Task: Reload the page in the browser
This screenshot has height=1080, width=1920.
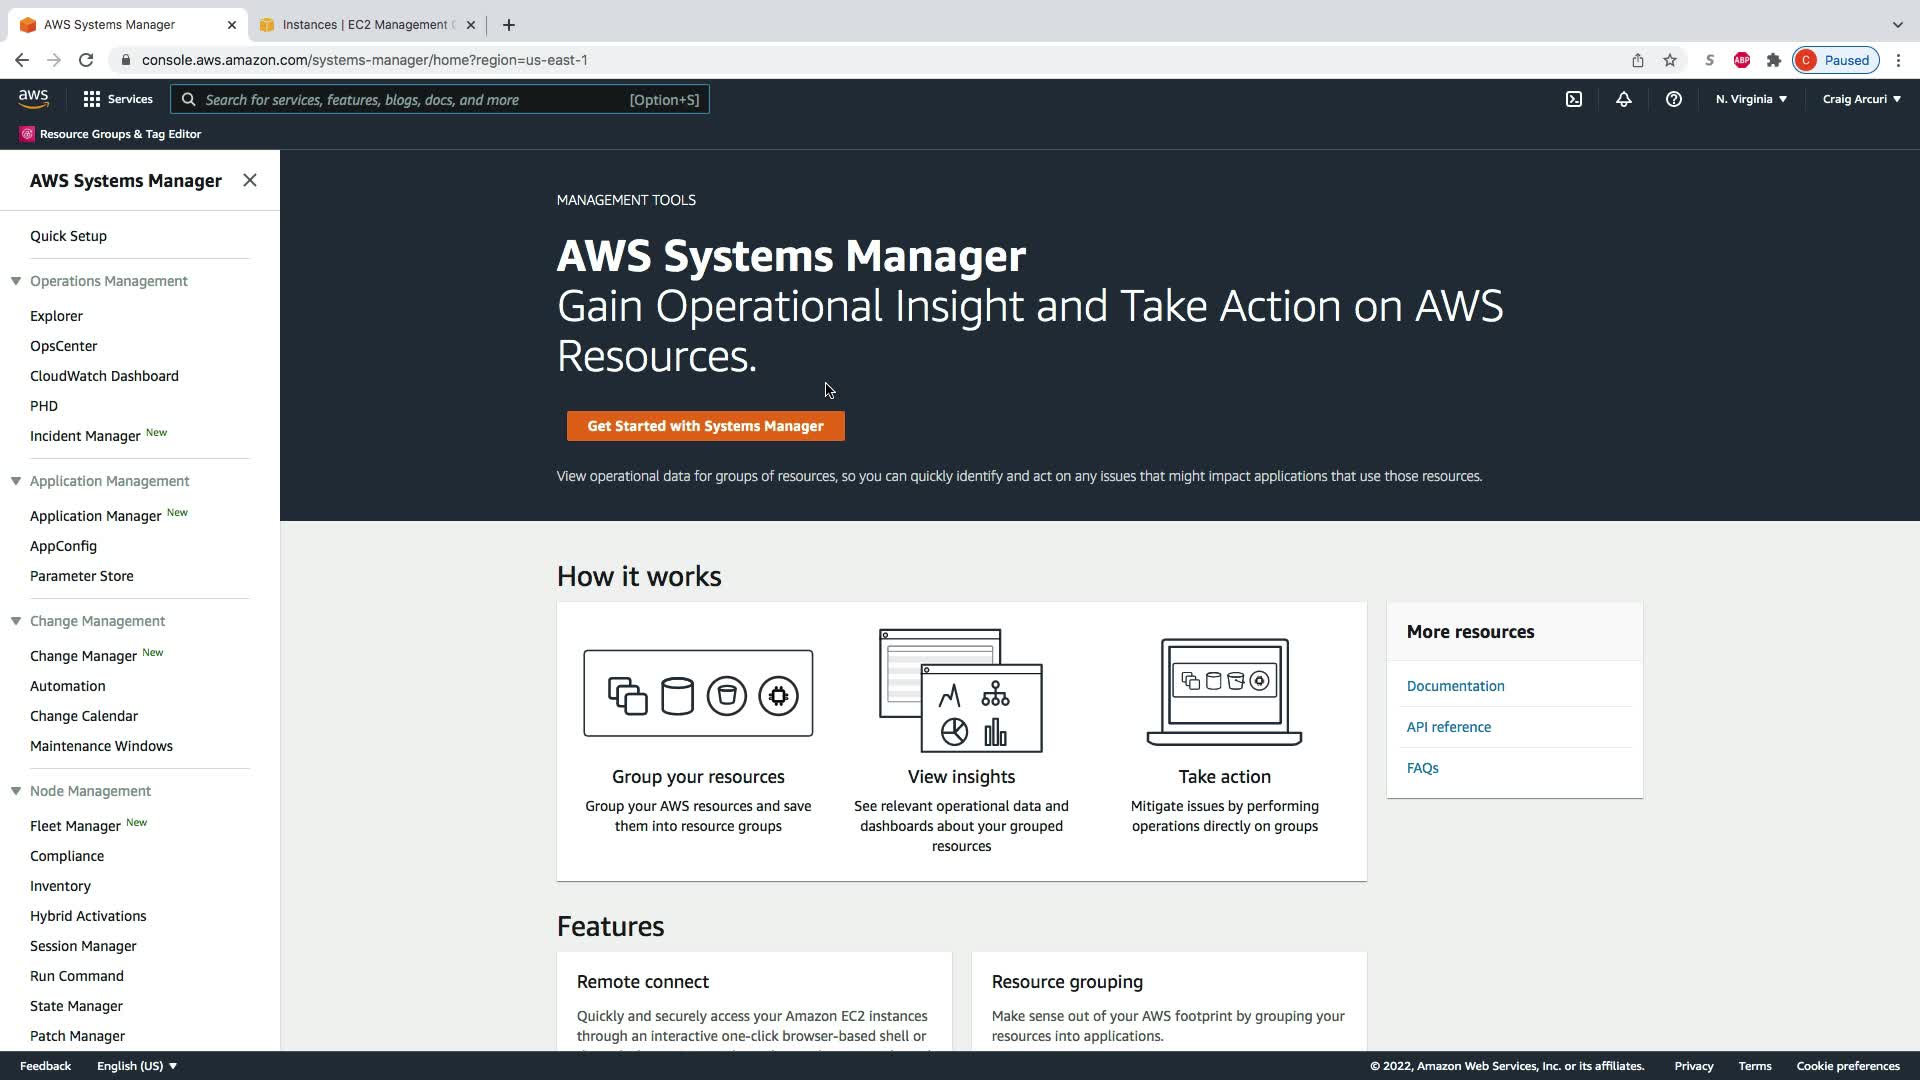Action: [x=86, y=60]
